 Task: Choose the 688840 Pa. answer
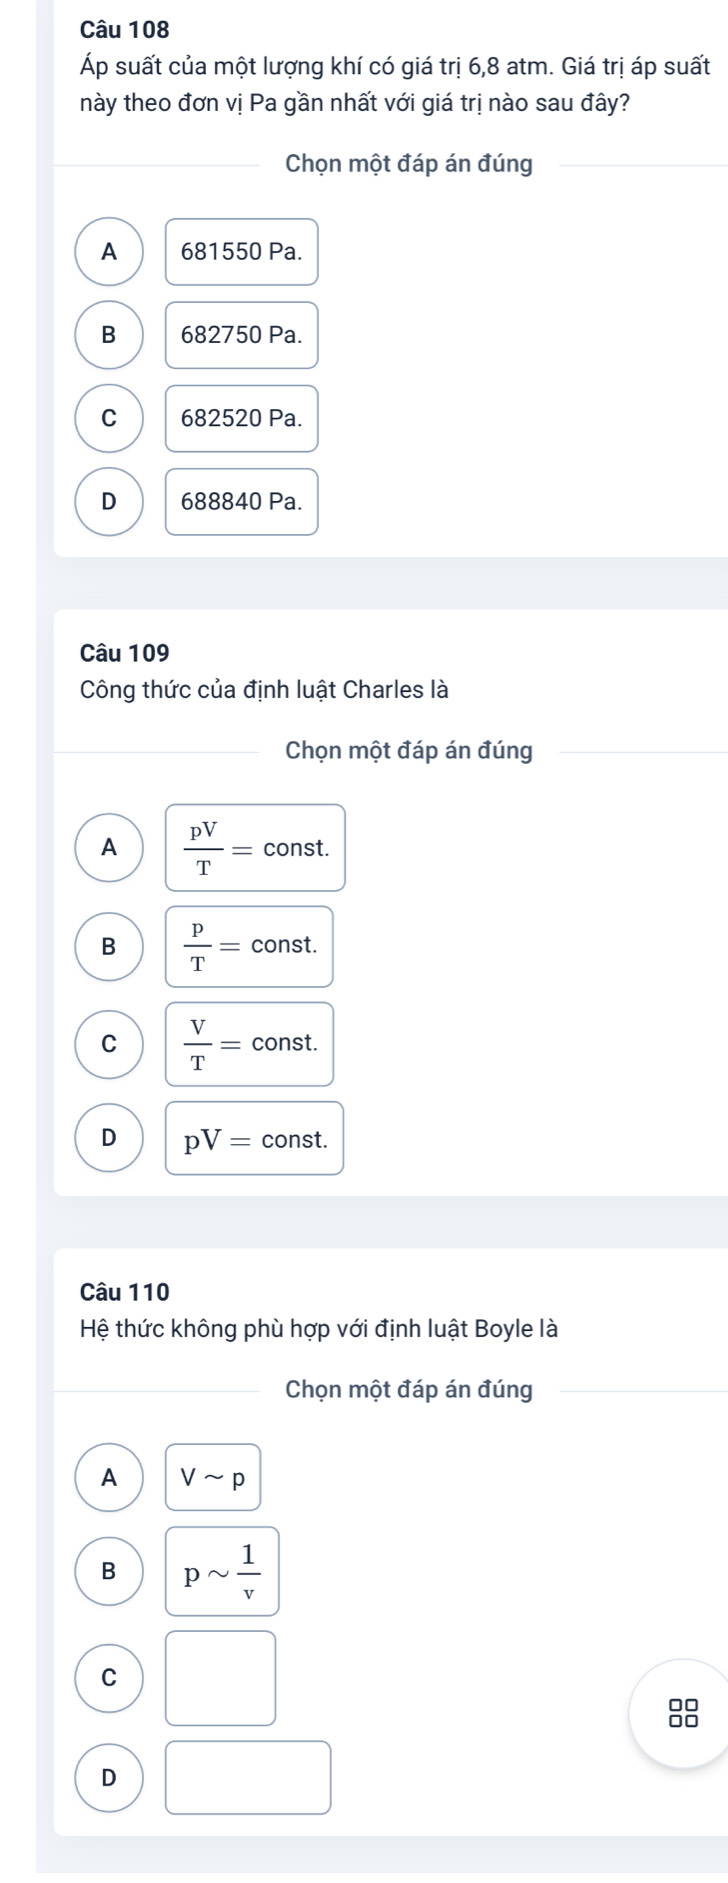tap(241, 501)
